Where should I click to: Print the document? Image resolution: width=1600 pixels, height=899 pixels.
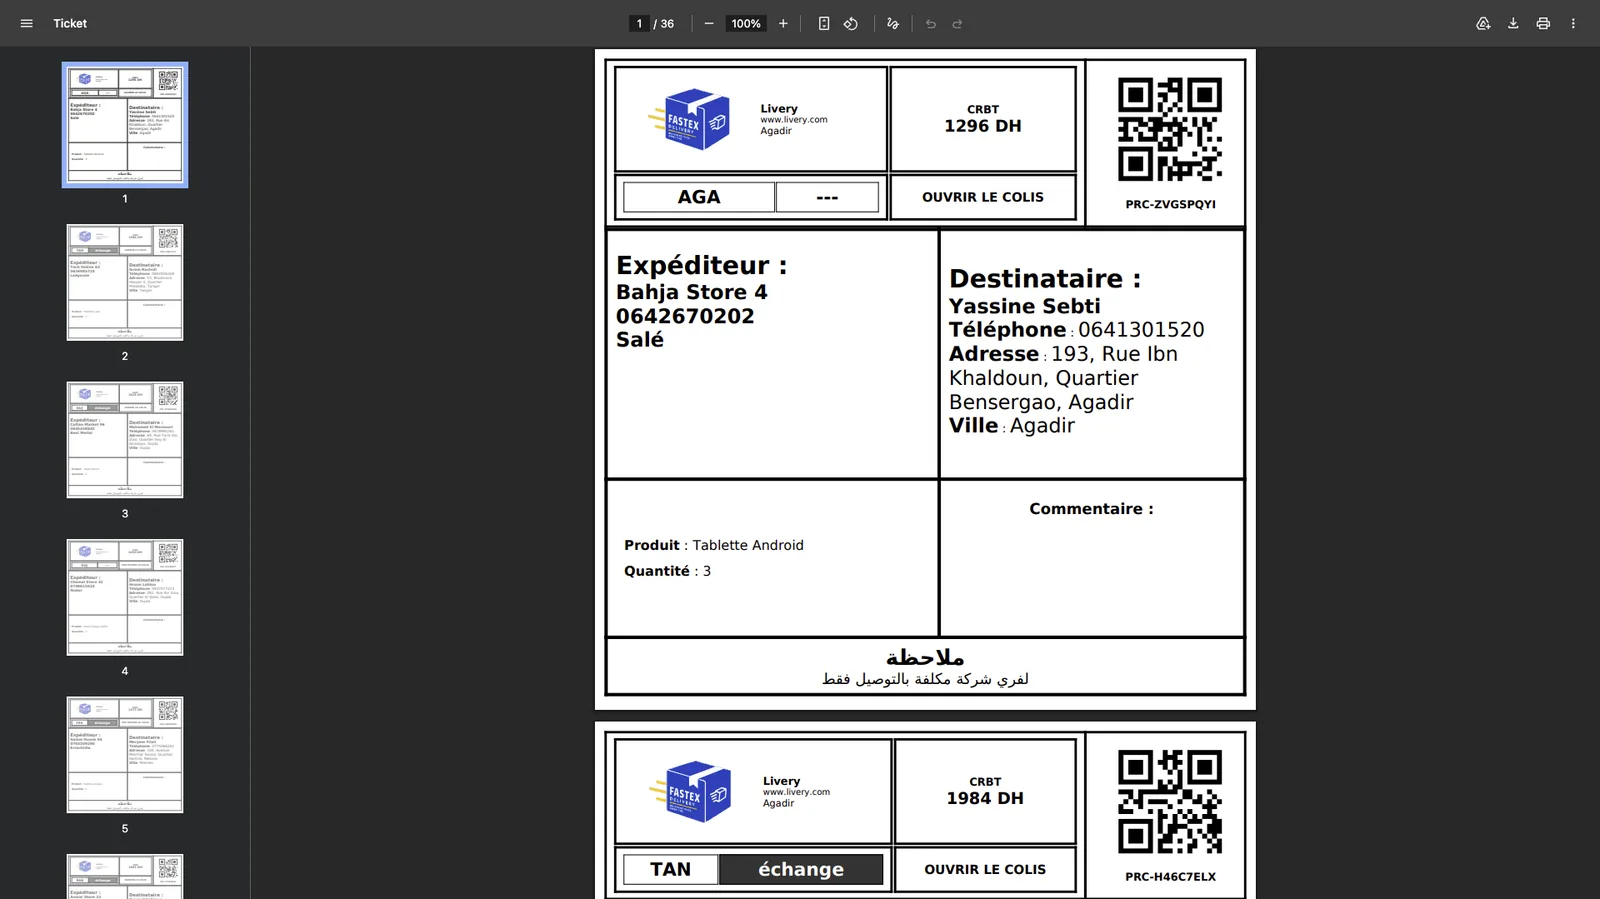pos(1543,23)
